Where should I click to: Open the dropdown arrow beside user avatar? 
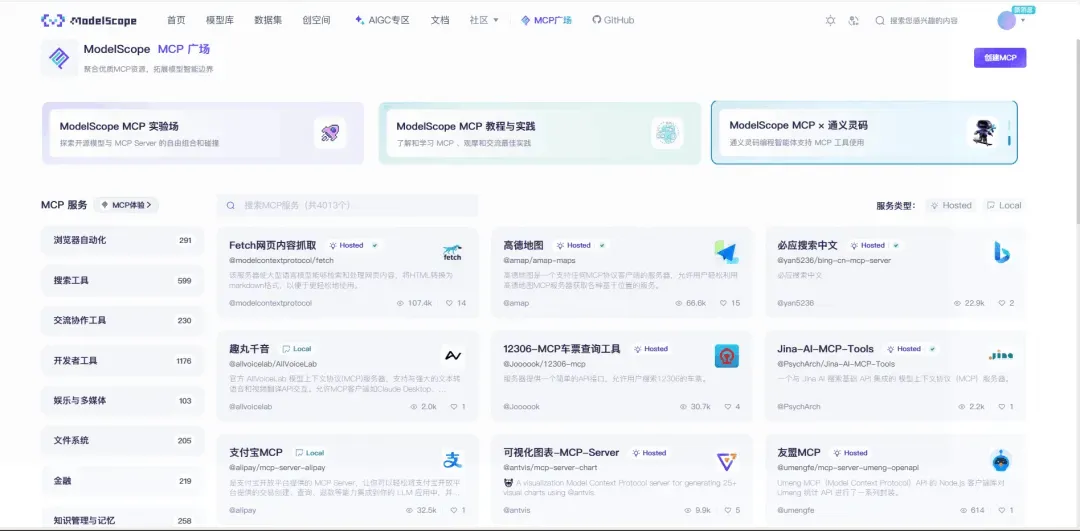coord(1023,21)
